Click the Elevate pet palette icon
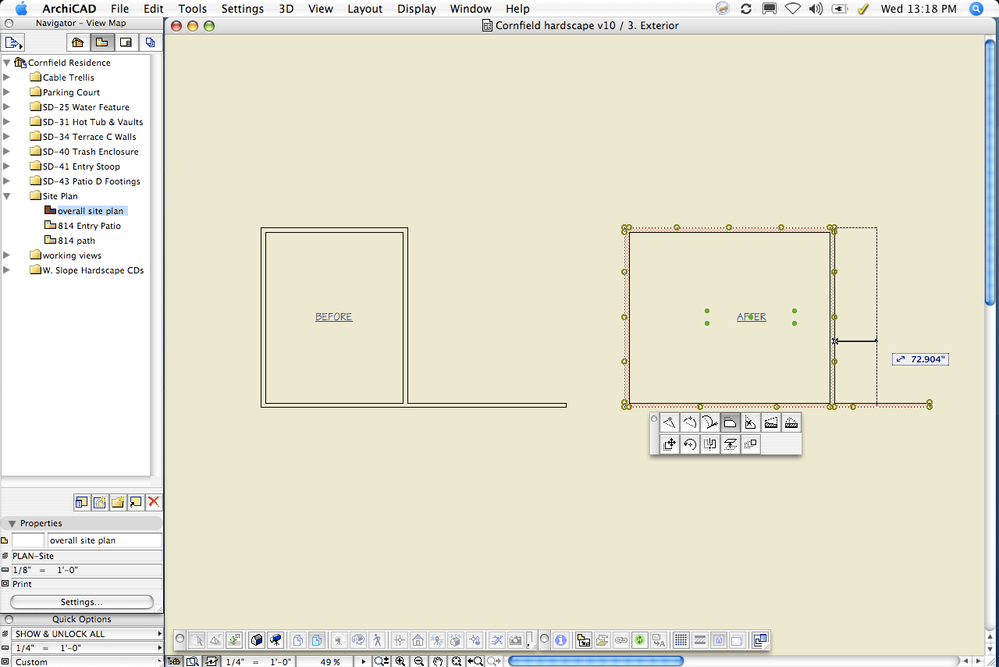This screenshot has width=999, height=667. tap(730, 444)
